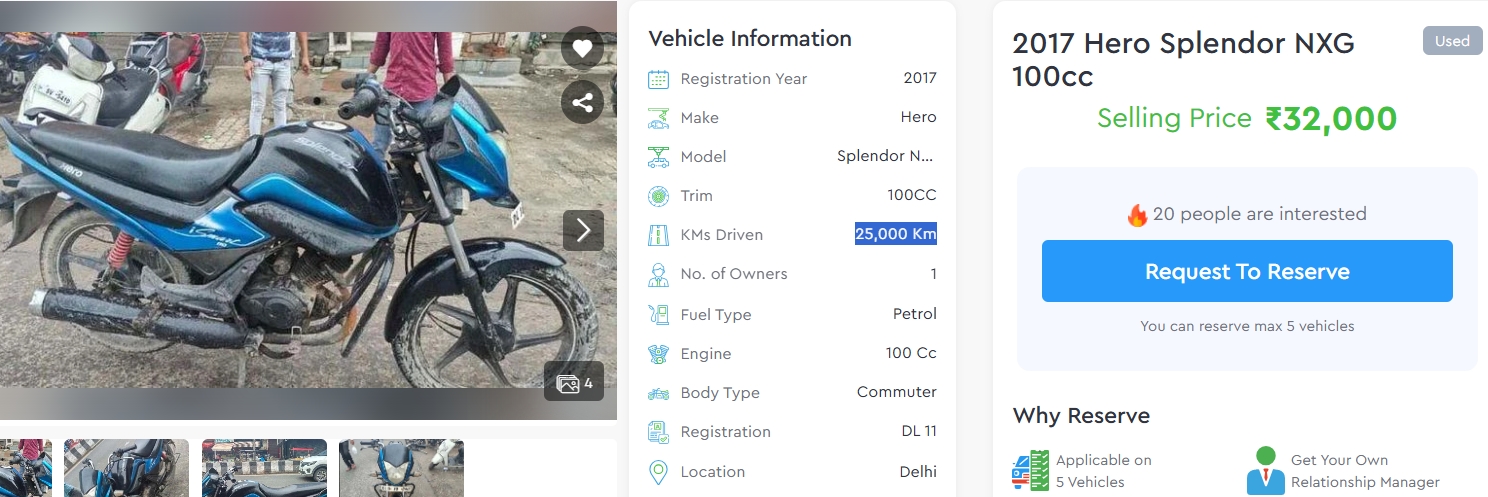
Task: Select the third thumbnail with white car
Action: tap(264, 468)
